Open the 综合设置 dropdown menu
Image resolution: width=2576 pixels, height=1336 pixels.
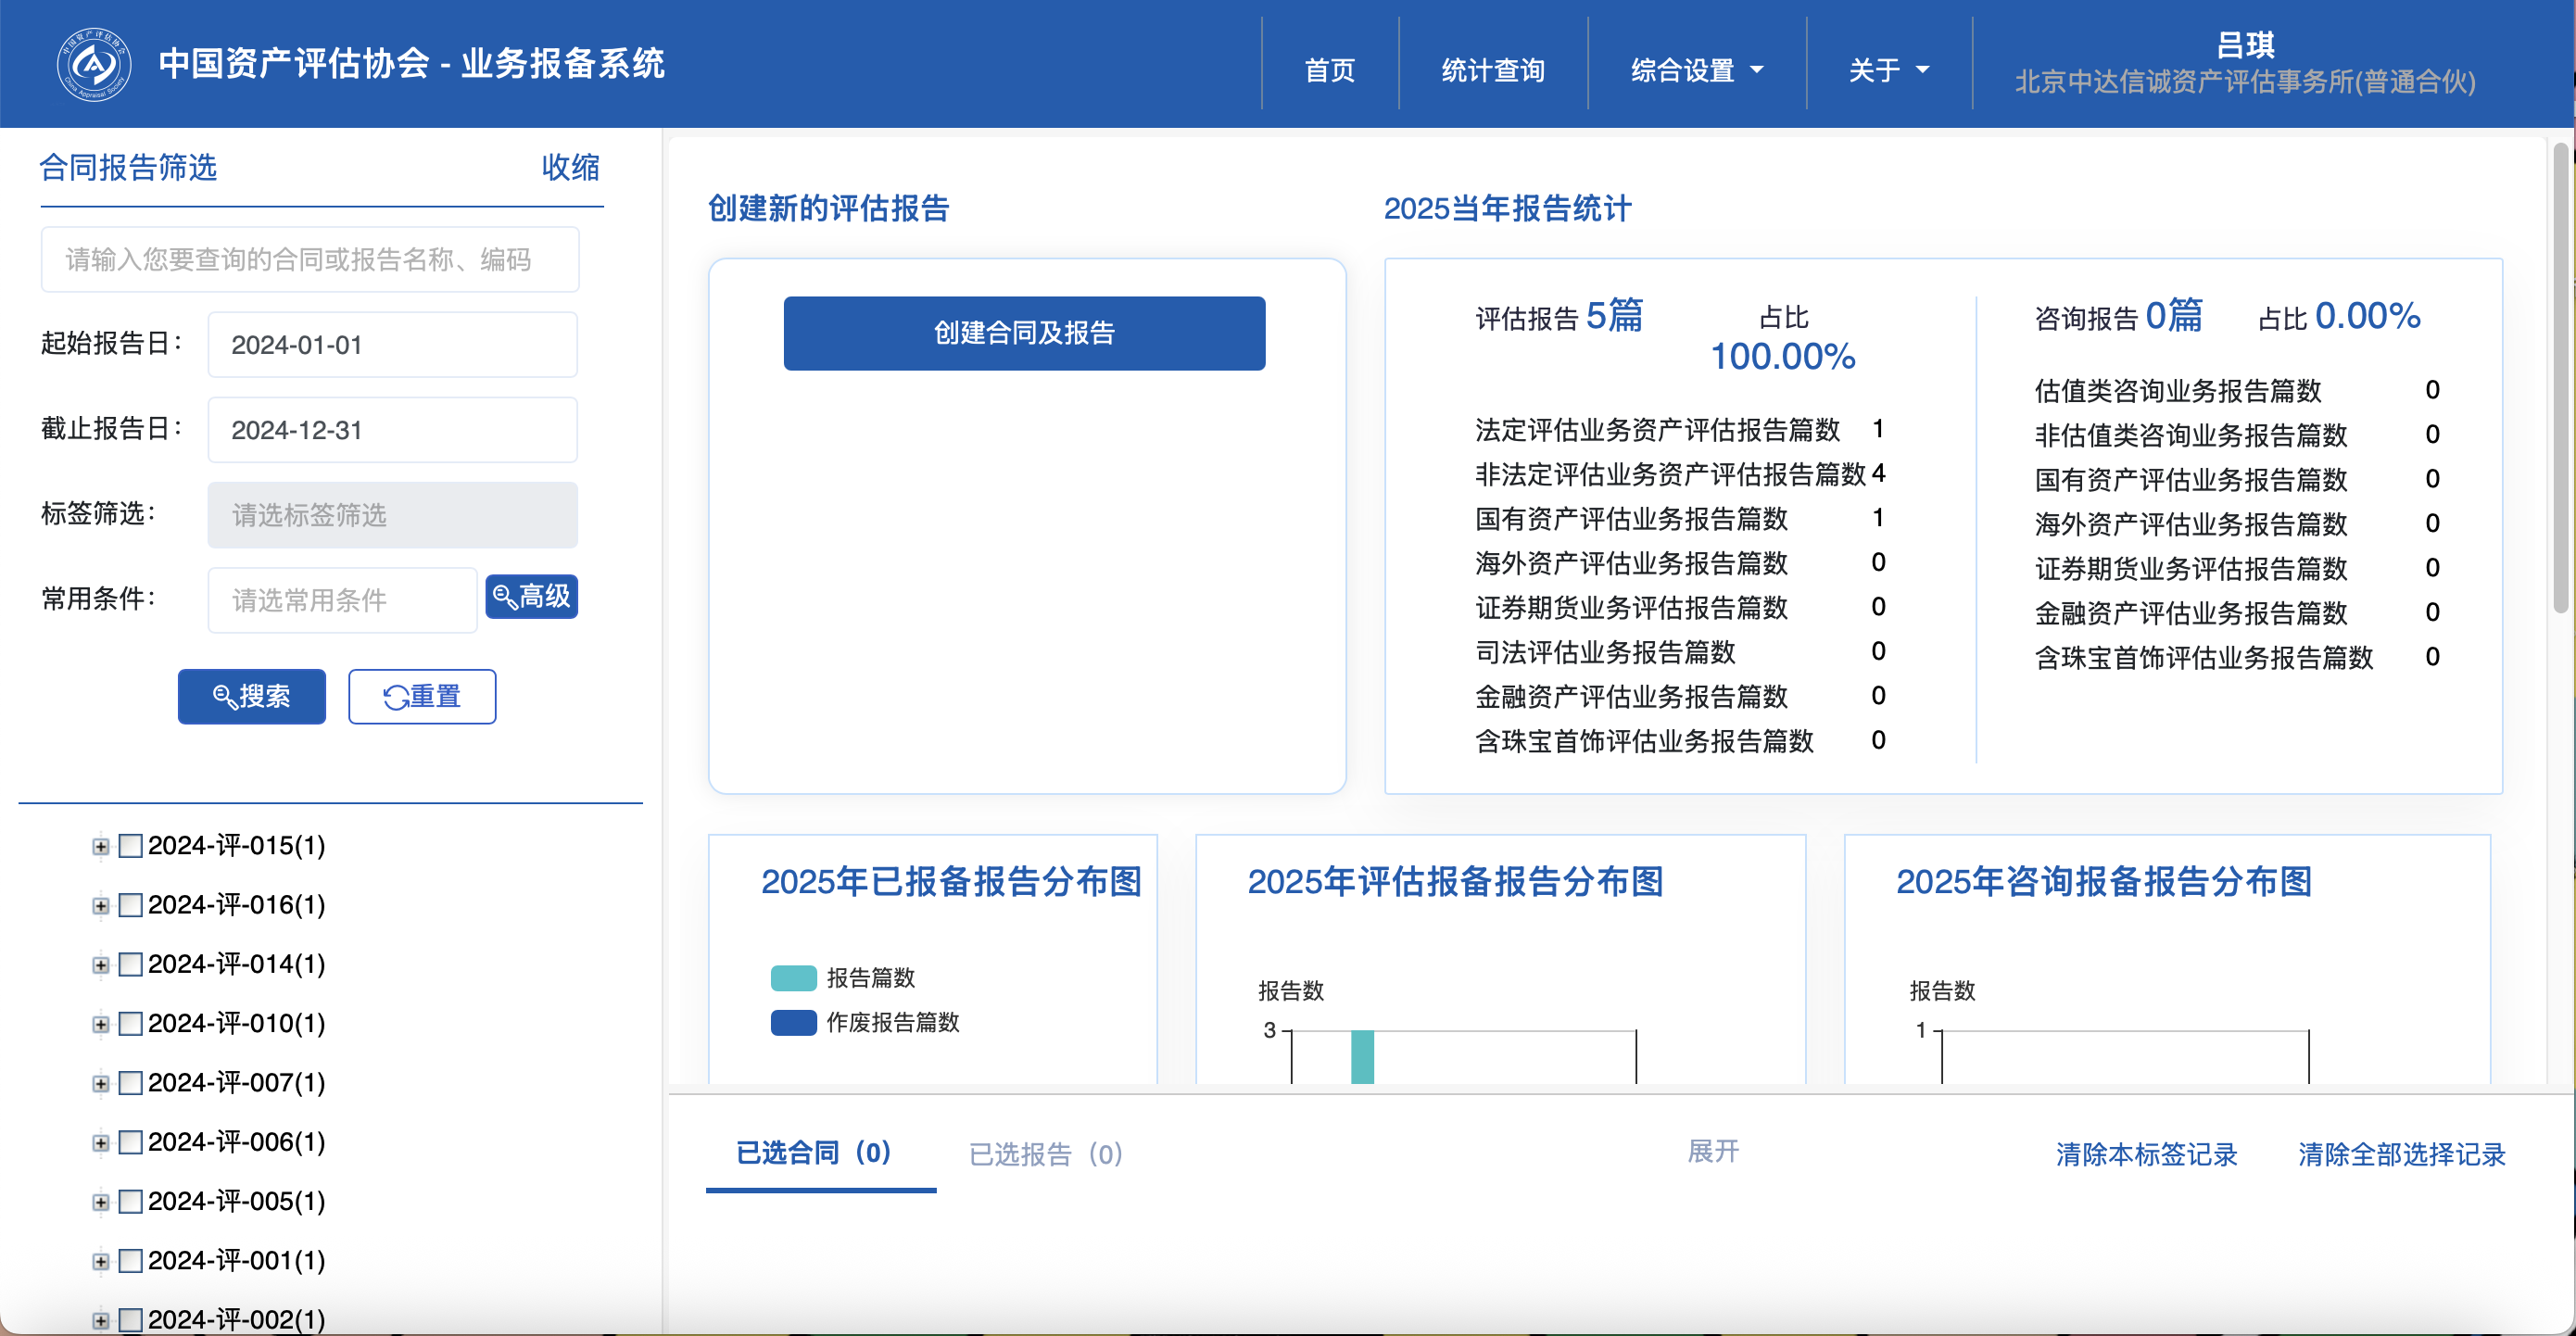click(1696, 70)
